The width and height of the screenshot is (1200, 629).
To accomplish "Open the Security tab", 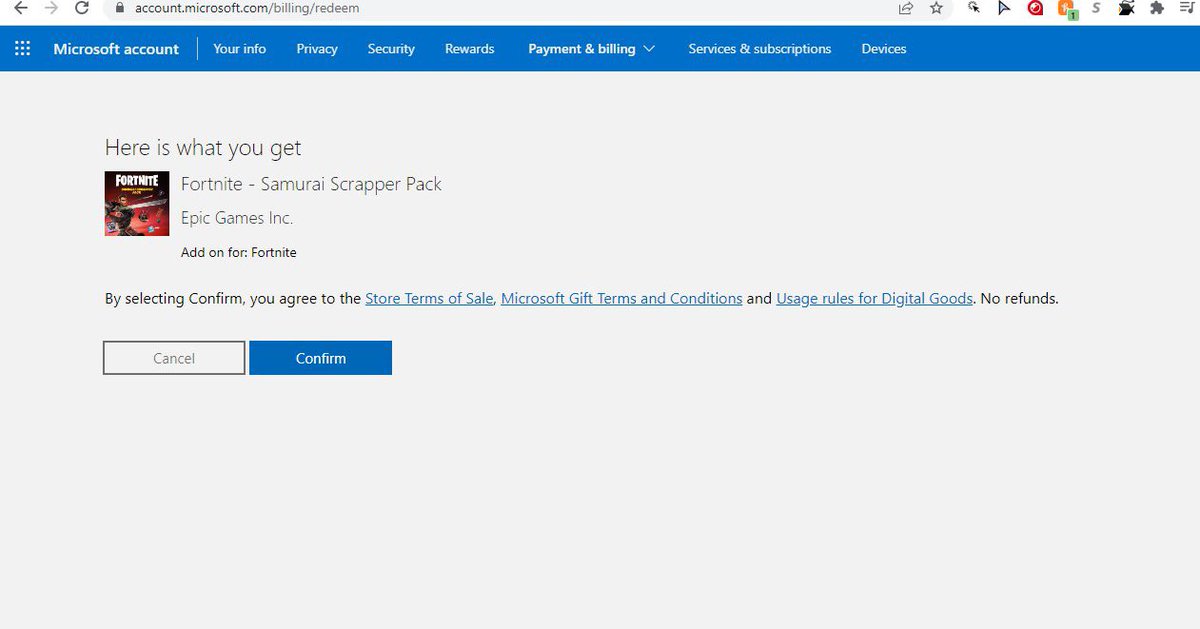I will [391, 48].
